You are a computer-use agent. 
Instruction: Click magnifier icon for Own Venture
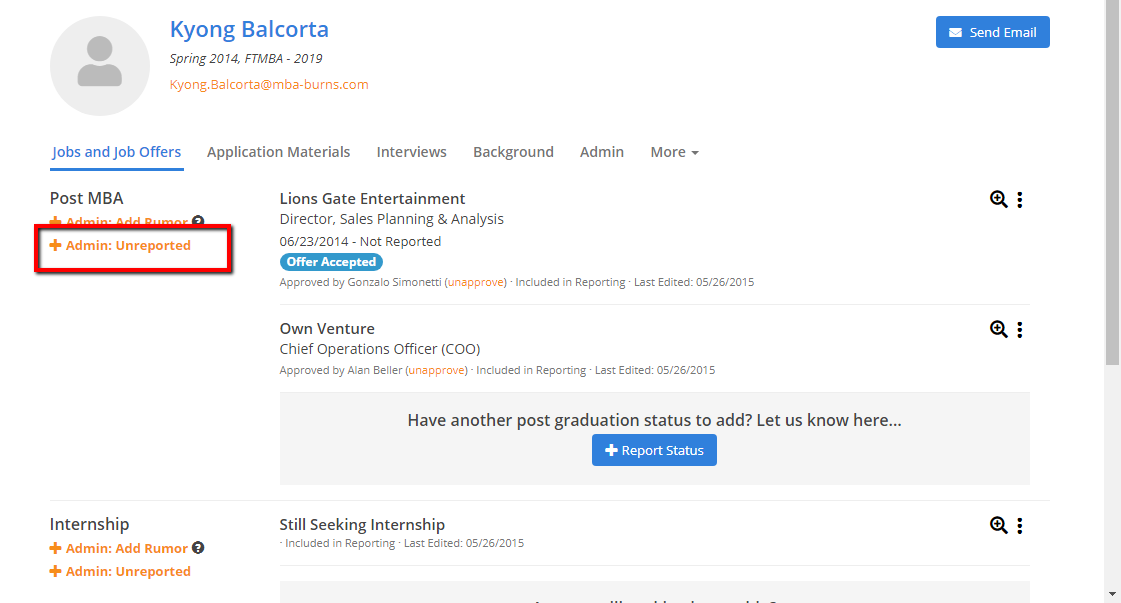point(998,329)
